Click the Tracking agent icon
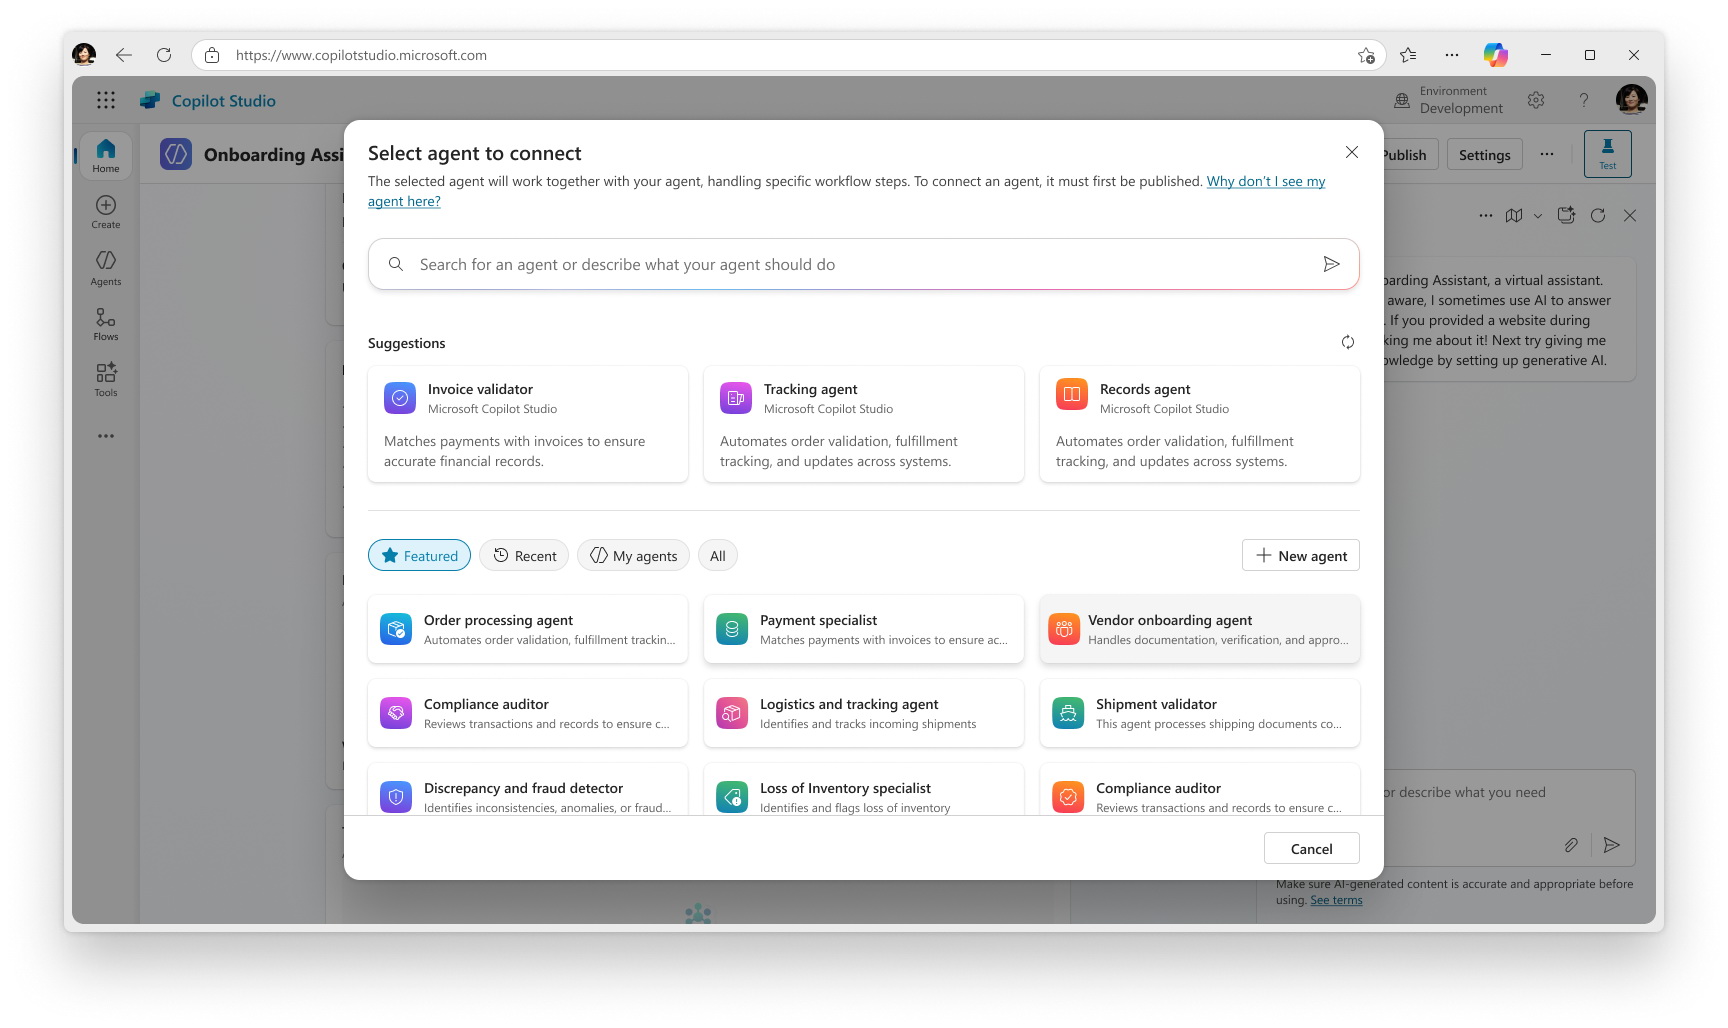 pos(736,398)
